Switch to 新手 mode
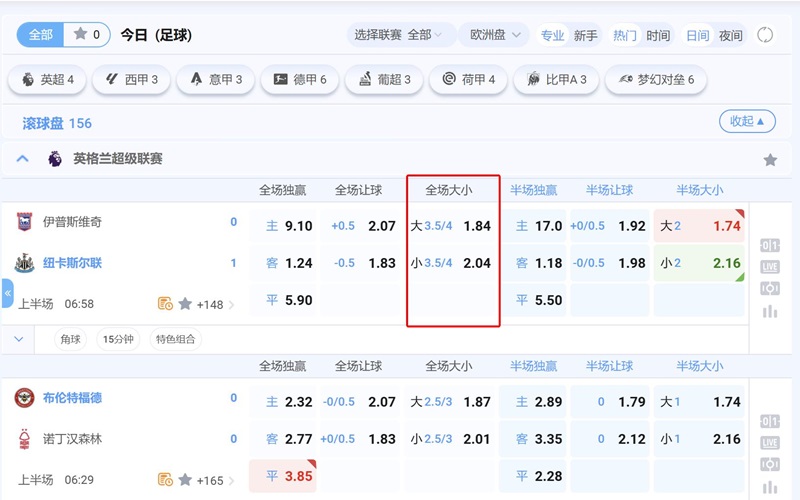800x500 pixels. click(x=585, y=35)
